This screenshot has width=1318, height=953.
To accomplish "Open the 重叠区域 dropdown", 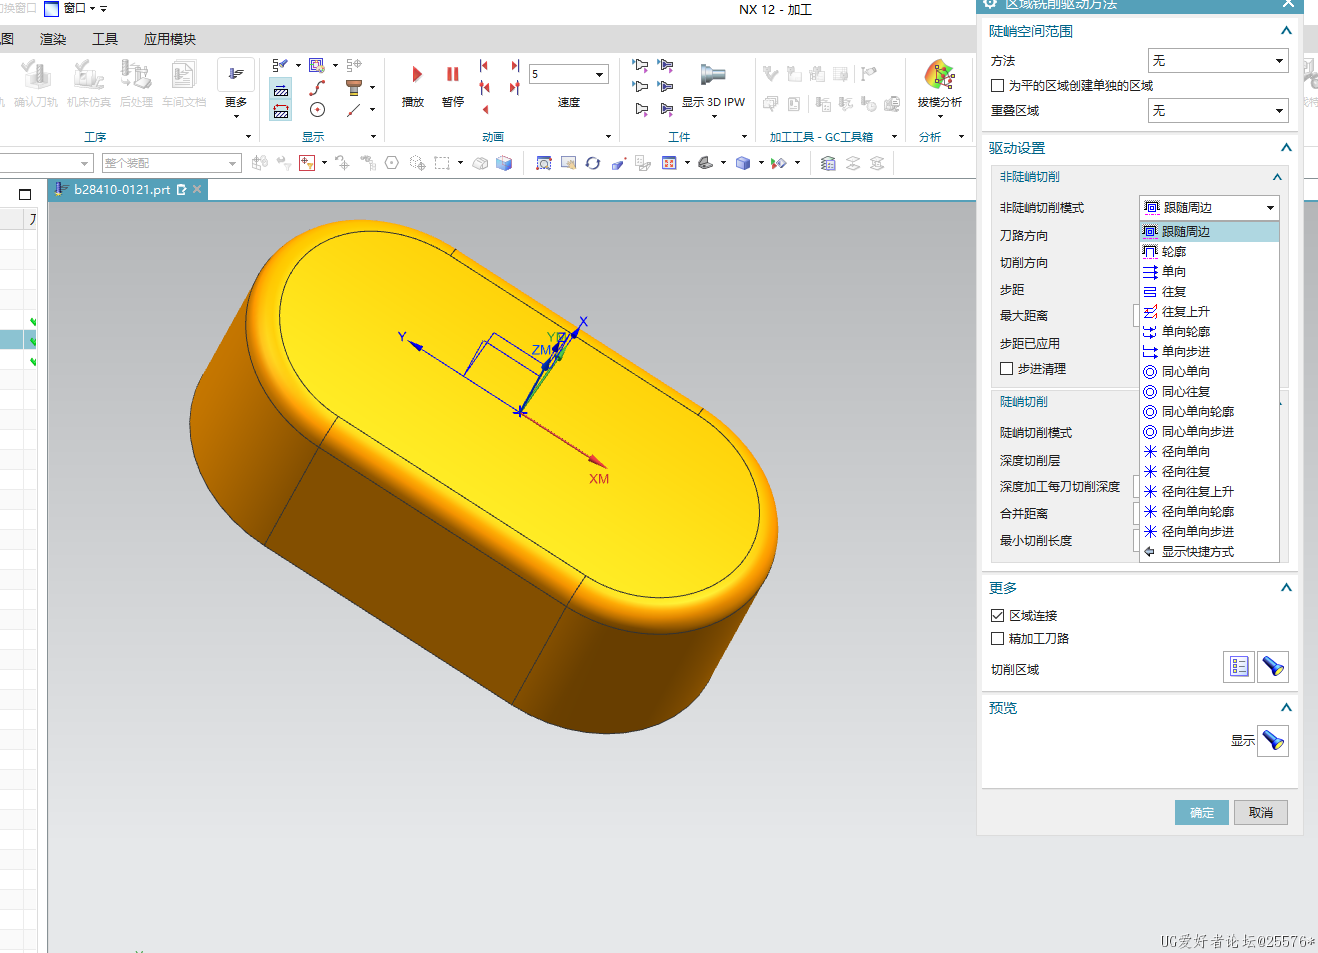I will [1218, 111].
